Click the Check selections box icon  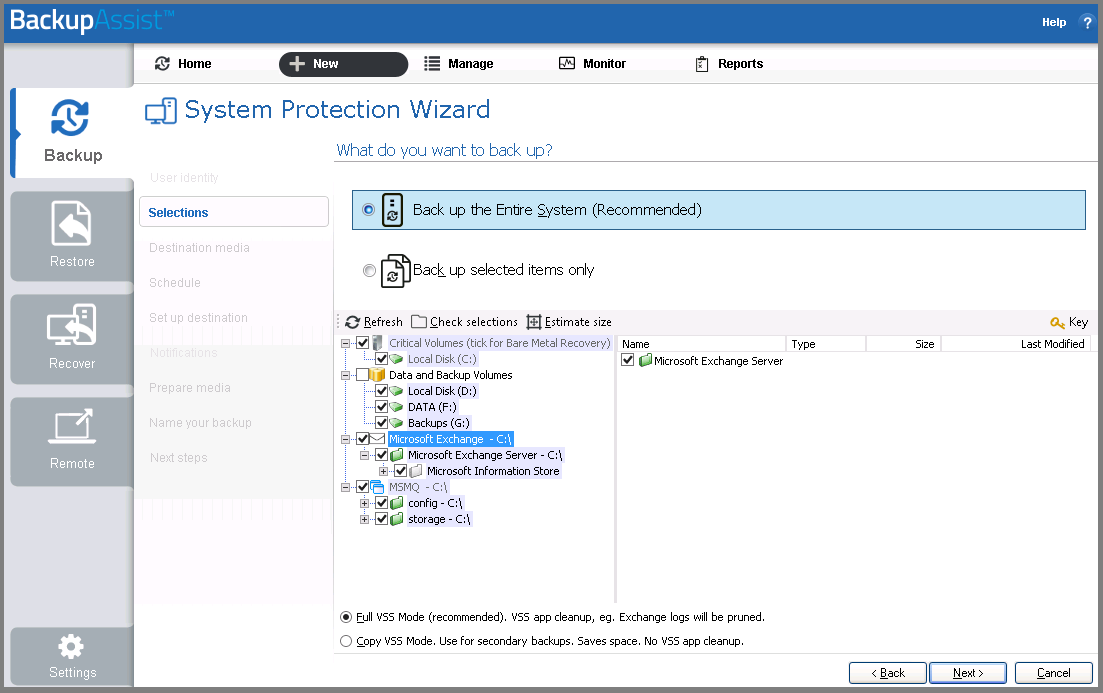[x=419, y=322]
